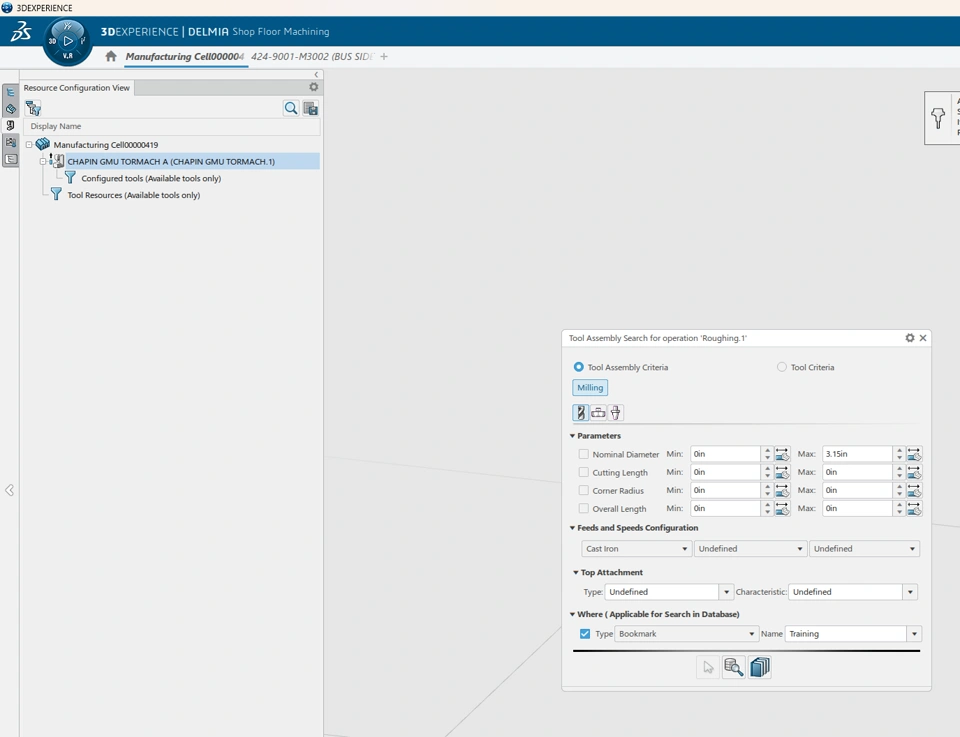This screenshot has height=737, width=960.
Task: Toggle the Milling filter button
Action: (x=590, y=387)
